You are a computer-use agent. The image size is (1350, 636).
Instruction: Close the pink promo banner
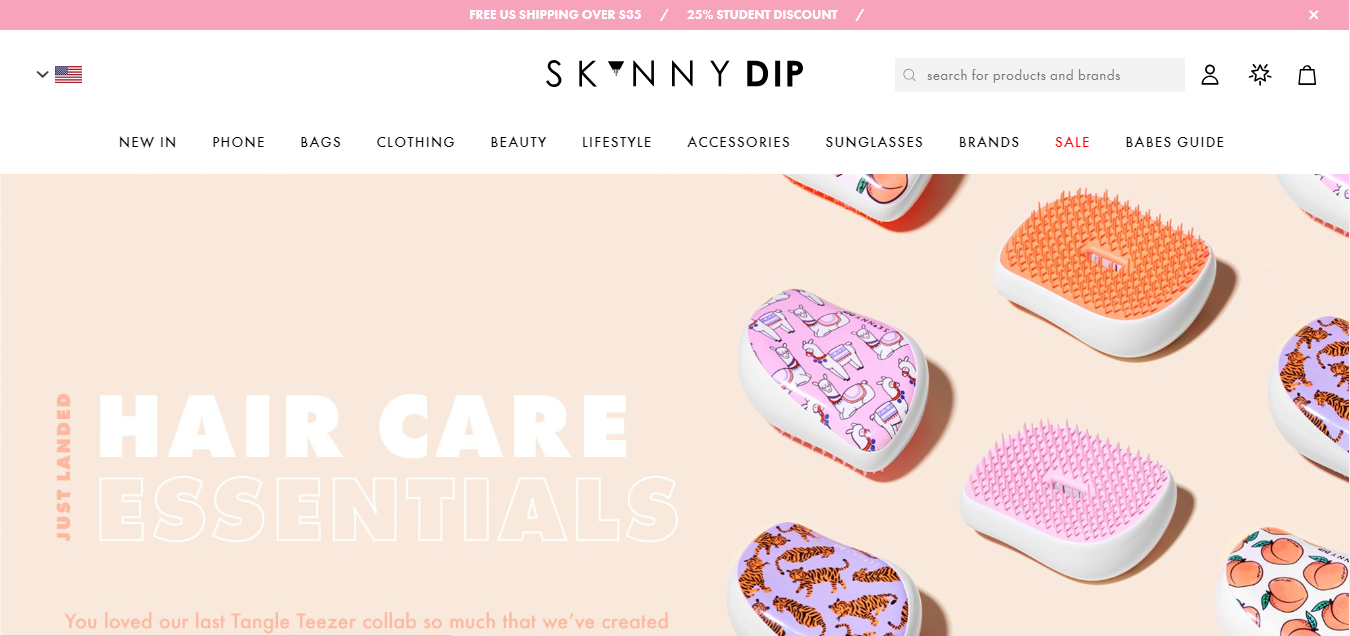(1314, 15)
